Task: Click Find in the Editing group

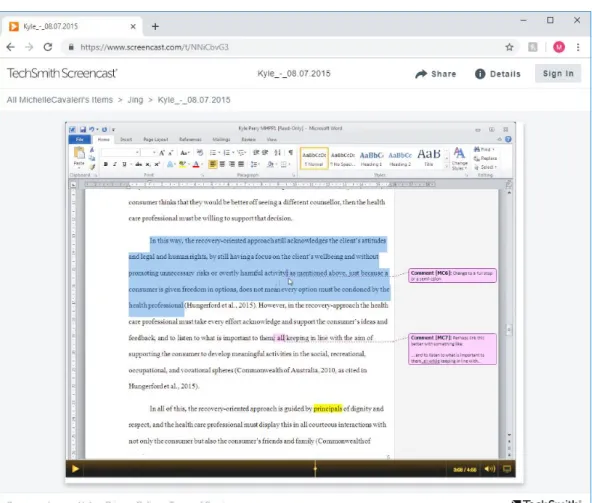Action: click(x=484, y=150)
